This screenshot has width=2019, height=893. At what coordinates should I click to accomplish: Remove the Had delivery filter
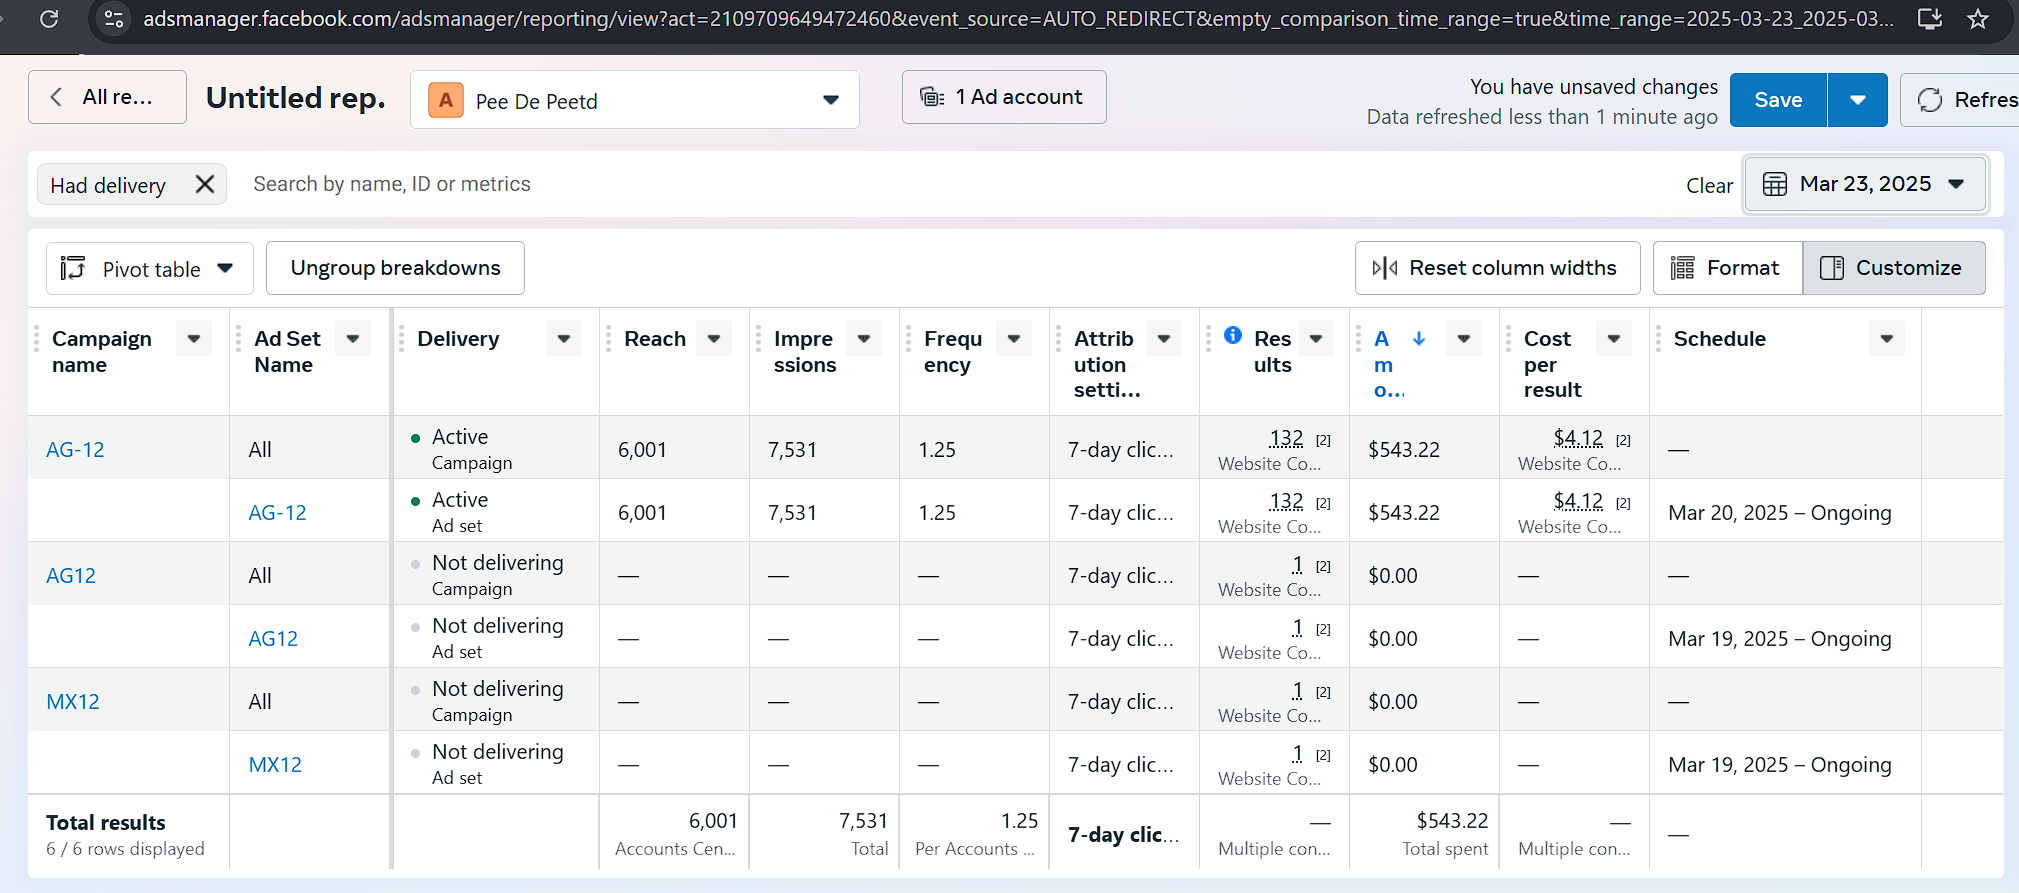[205, 185]
